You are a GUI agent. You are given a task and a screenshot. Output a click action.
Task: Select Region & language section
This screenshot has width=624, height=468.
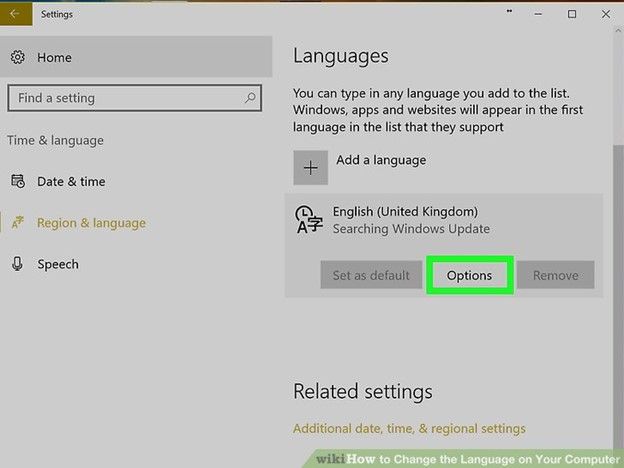[x=92, y=223]
